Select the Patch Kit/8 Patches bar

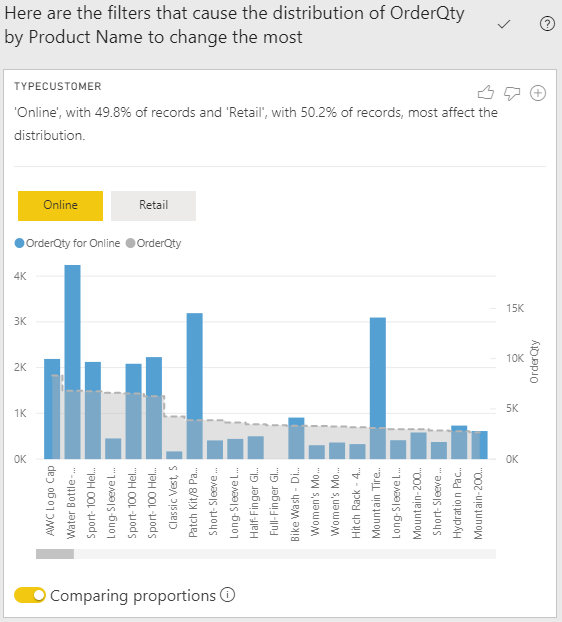pyautogui.click(x=195, y=386)
